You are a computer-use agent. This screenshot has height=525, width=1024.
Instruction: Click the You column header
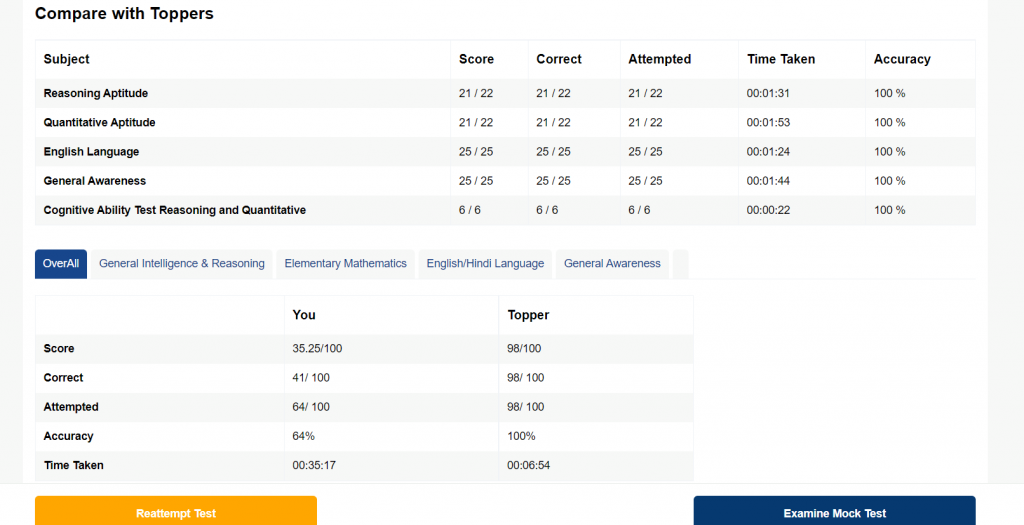304,315
